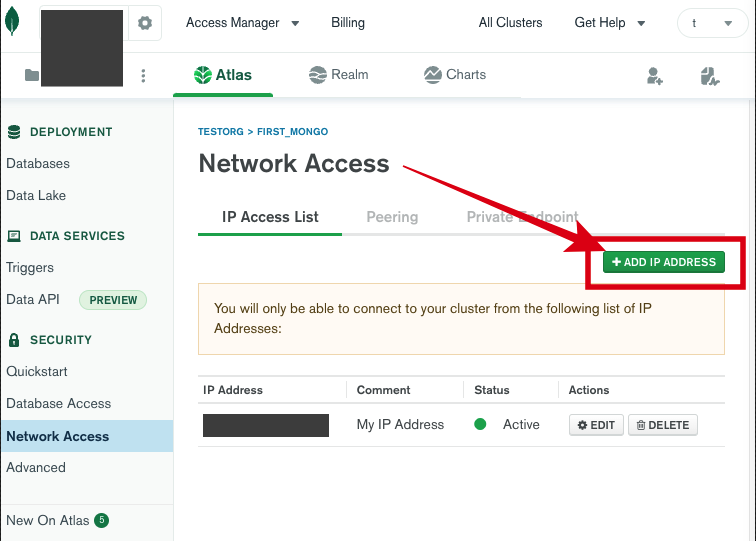756x541 pixels.
Task: Open the project options three-dot menu
Action: click(143, 76)
